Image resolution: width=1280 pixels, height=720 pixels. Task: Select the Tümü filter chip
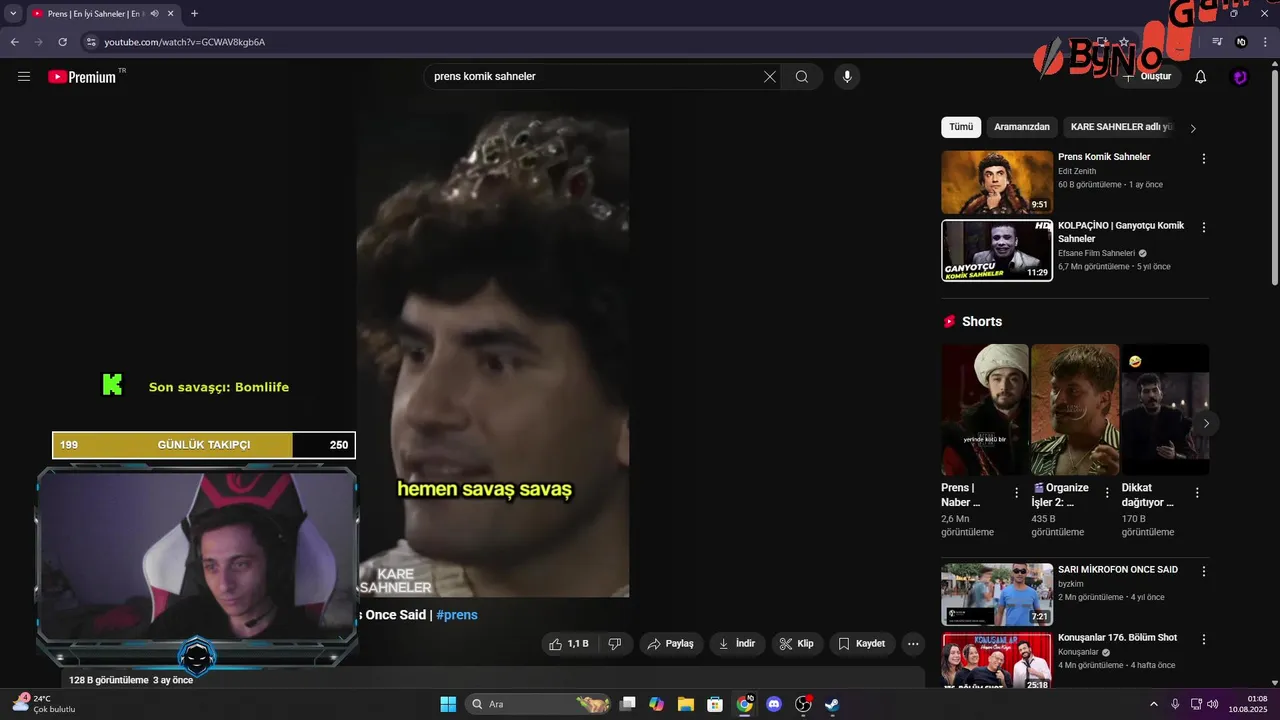click(x=961, y=127)
